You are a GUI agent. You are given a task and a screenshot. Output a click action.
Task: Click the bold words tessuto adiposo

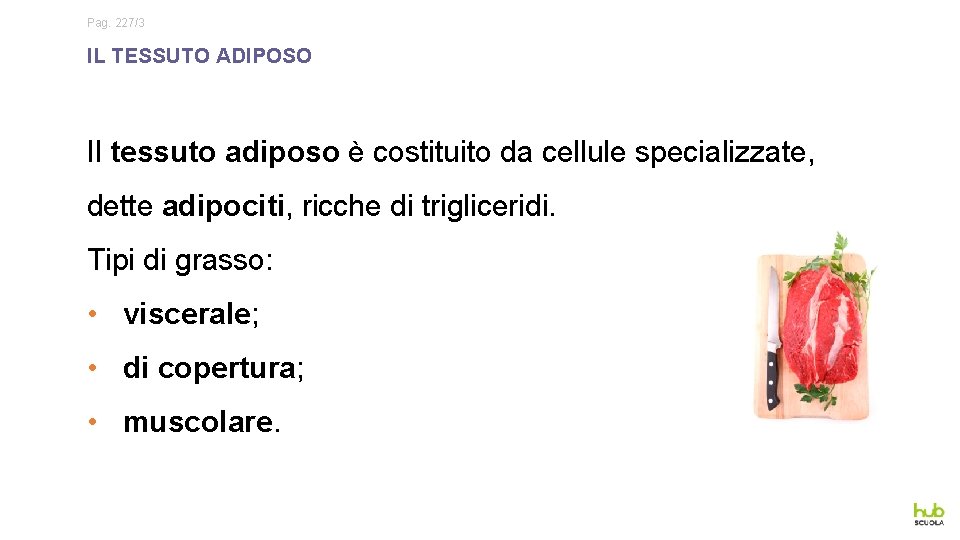[225, 153]
